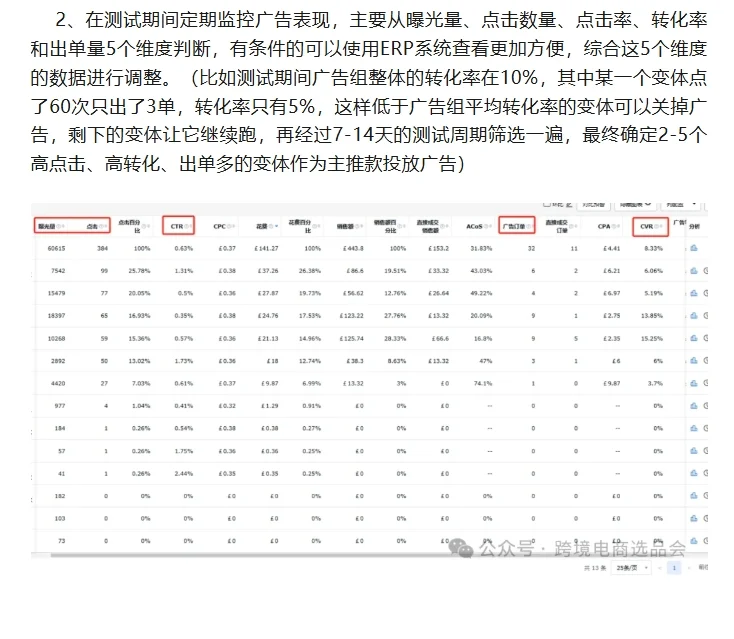The height and width of the screenshot is (639, 734).
Task: Sort by the 点击百分比 column header
Action: [x=129, y=227]
